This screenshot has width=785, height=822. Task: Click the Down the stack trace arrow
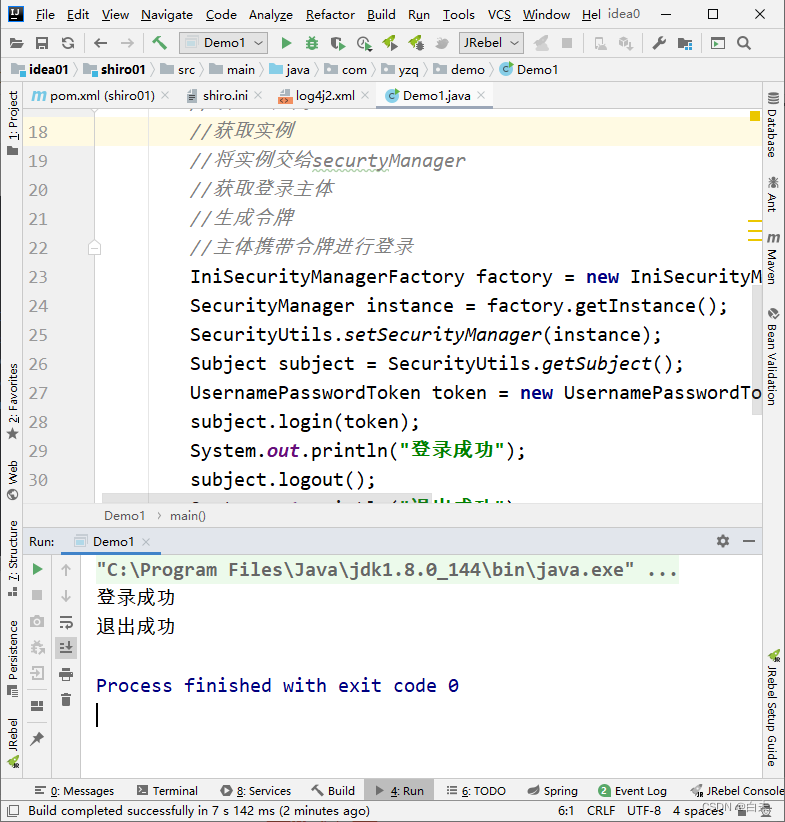coord(66,596)
